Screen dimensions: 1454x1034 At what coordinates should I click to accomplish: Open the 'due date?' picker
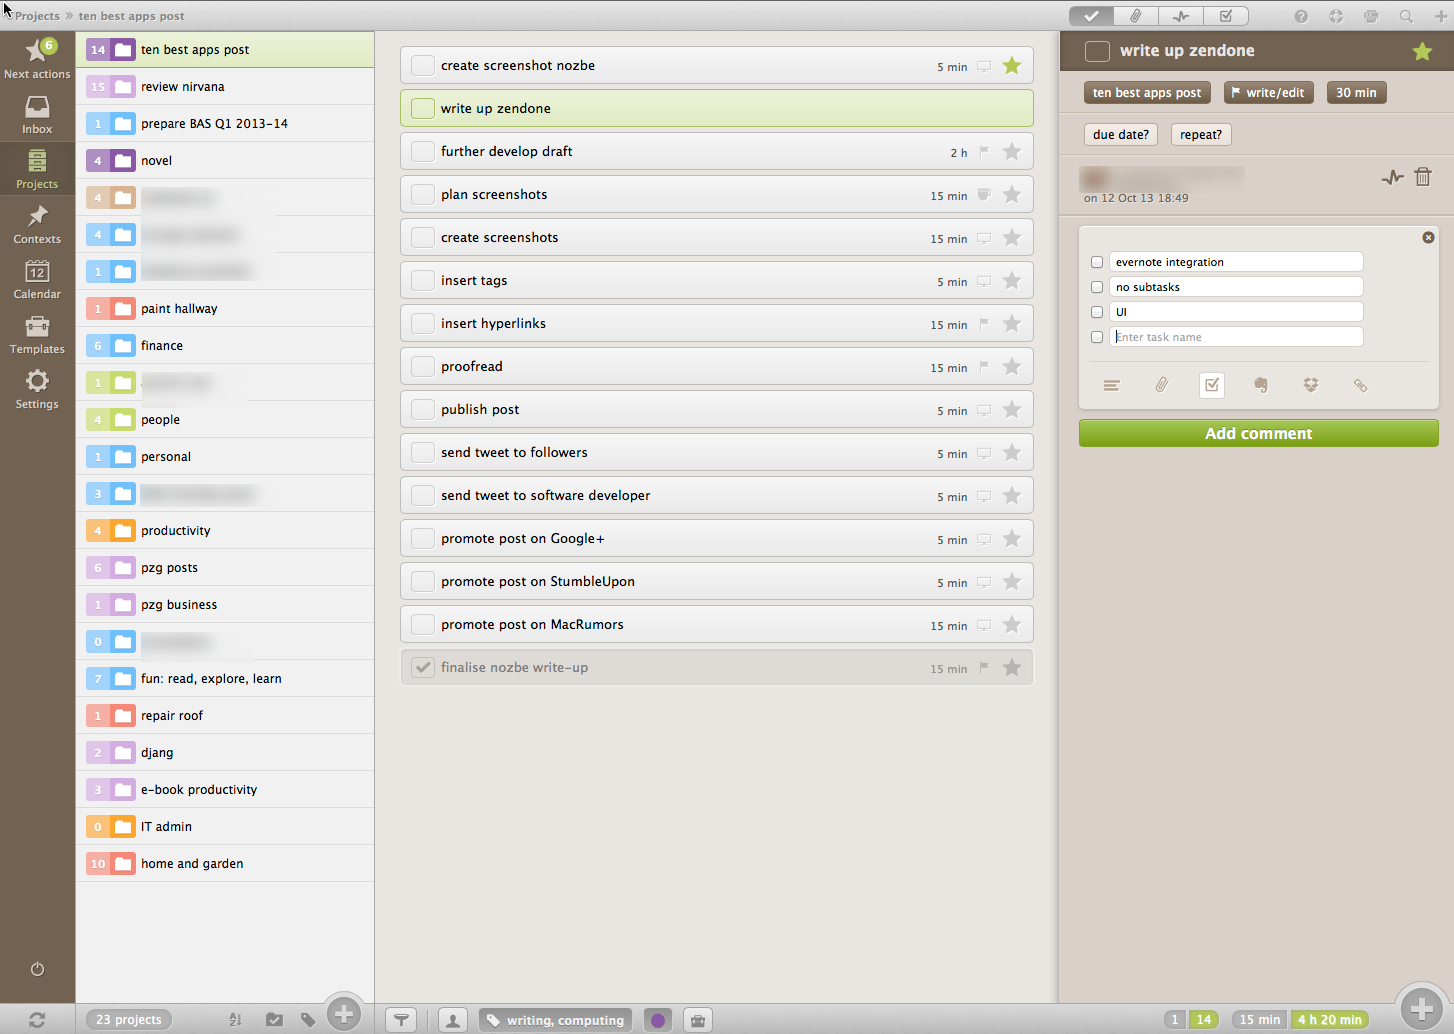pyautogui.click(x=1120, y=135)
